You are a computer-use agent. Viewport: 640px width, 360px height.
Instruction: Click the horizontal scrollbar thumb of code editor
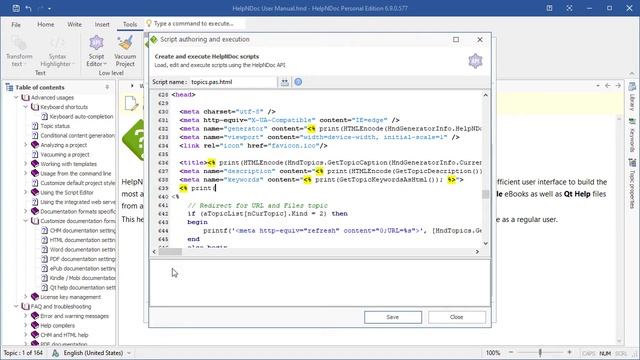coord(170,252)
